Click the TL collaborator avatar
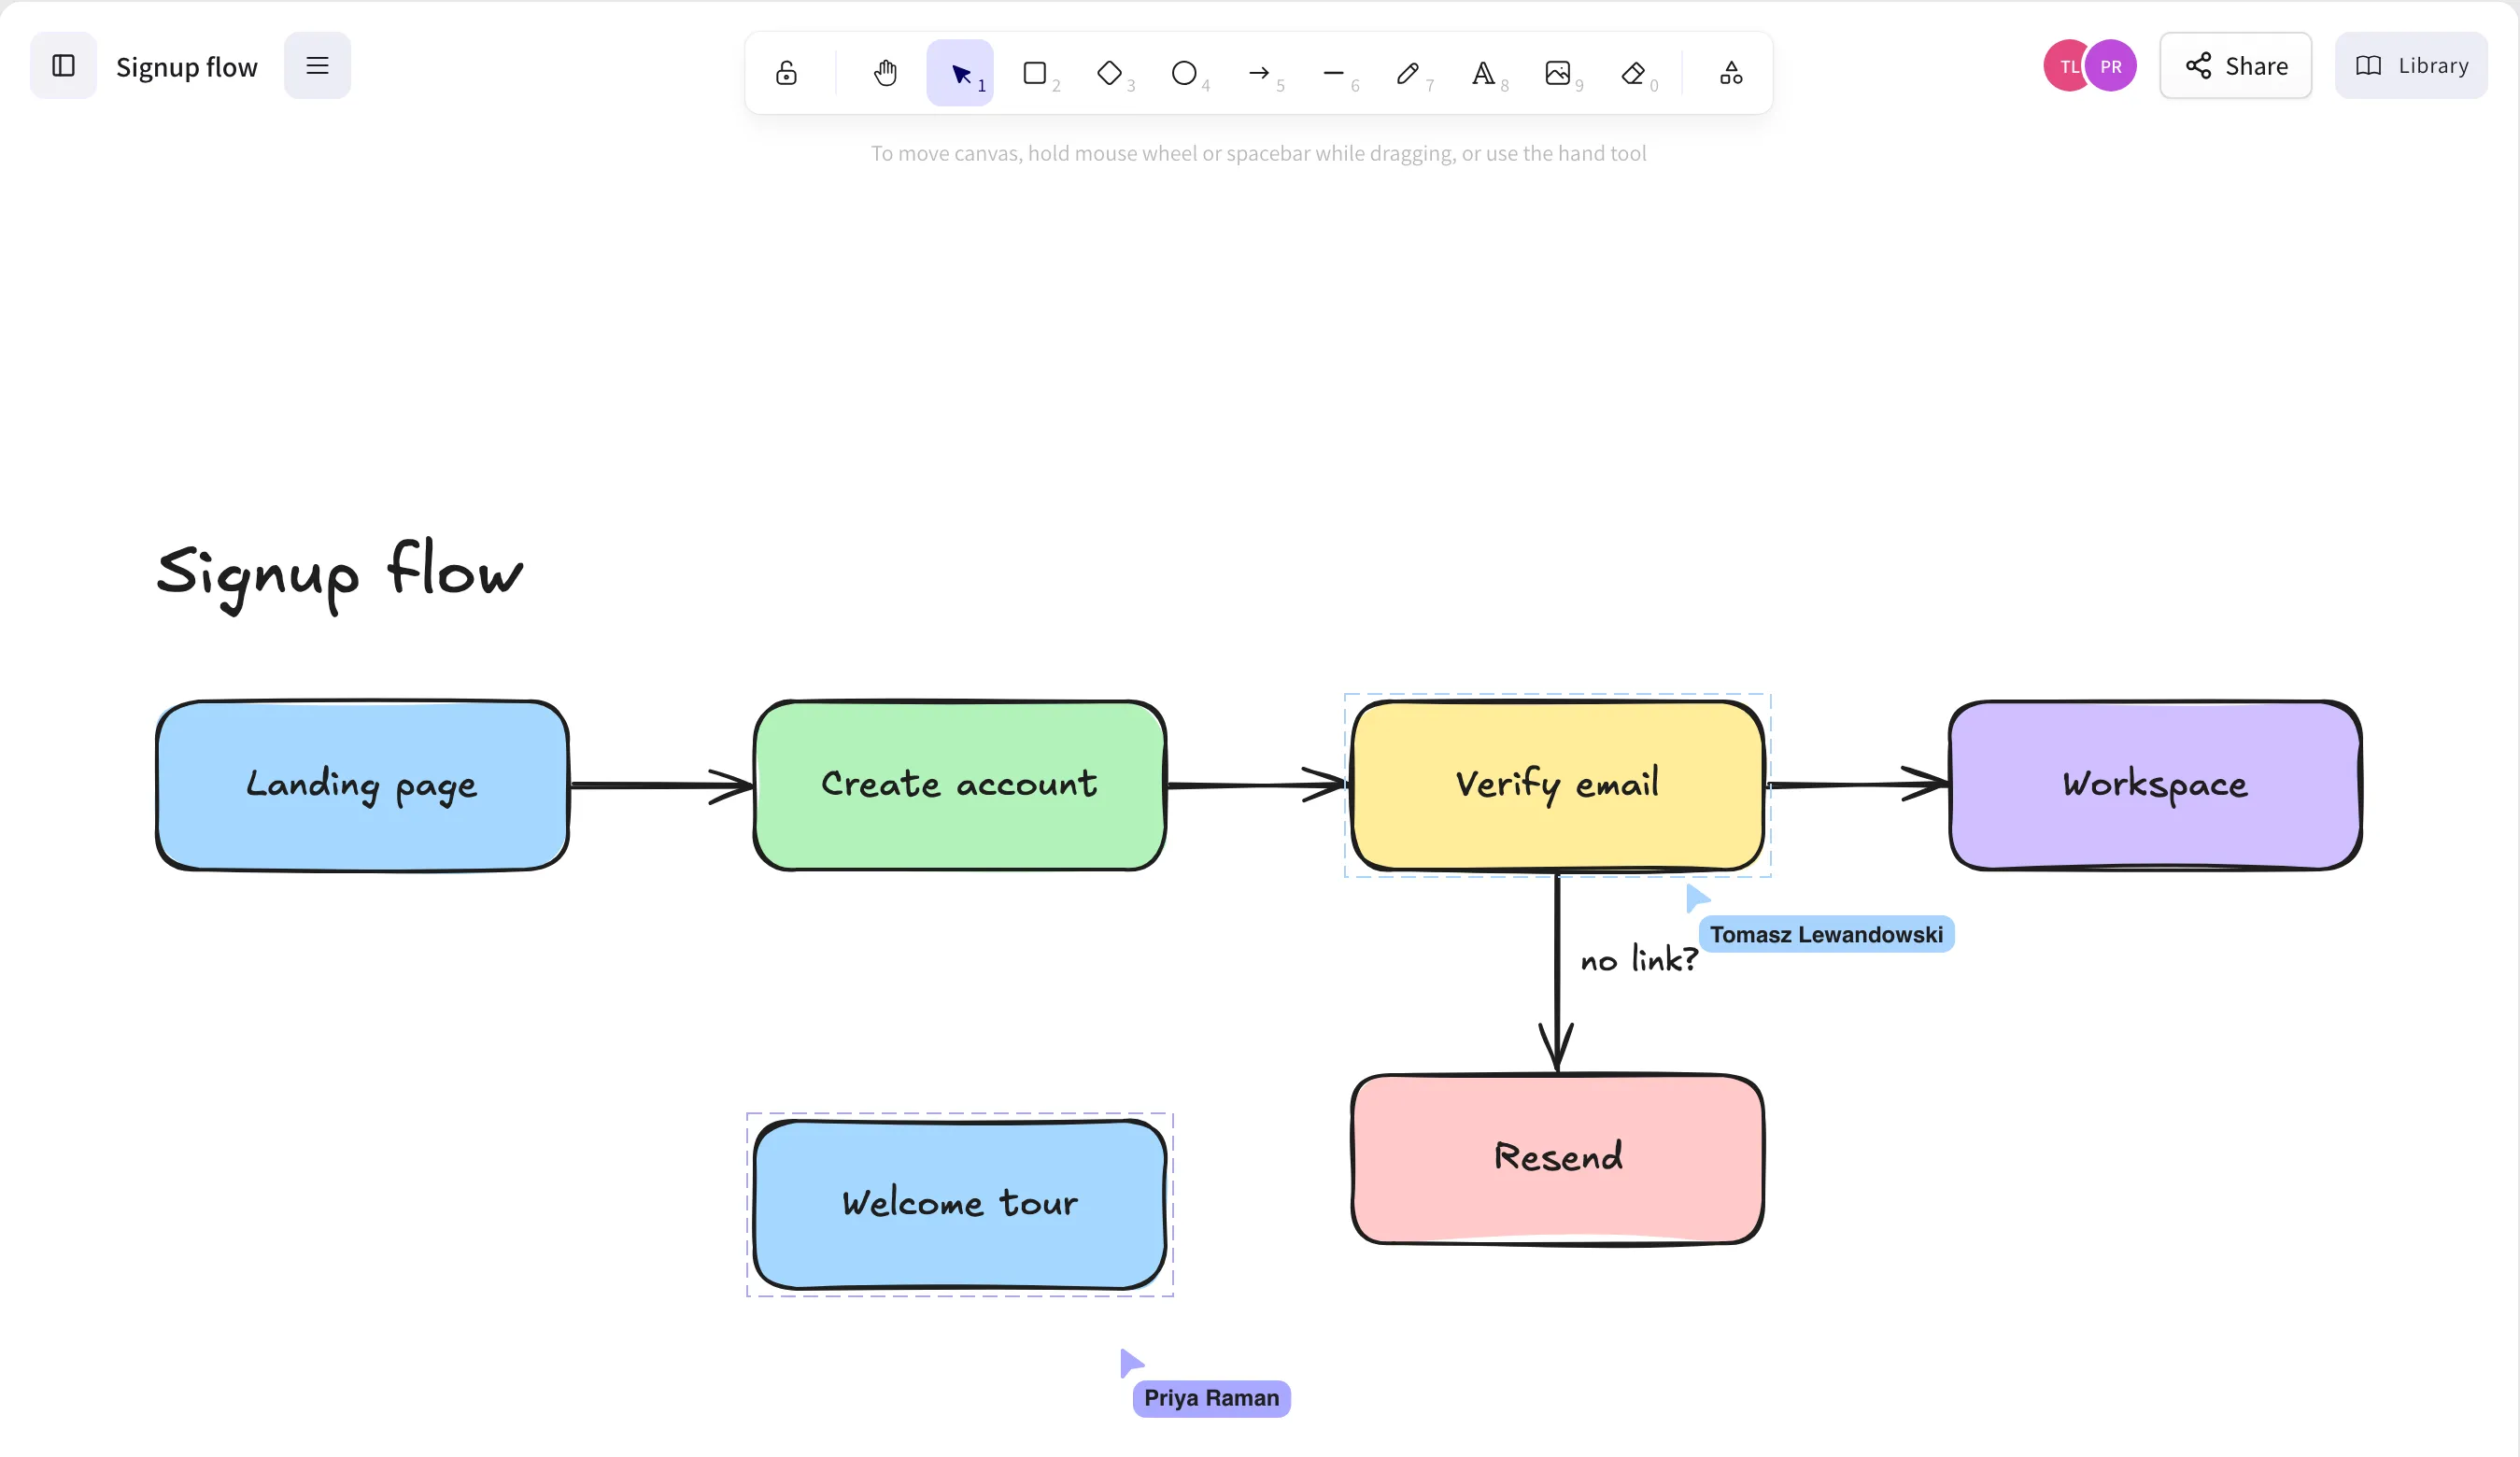The width and height of the screenshot is (2520, 1457). pyautogui.click(x=2064, y=66)
